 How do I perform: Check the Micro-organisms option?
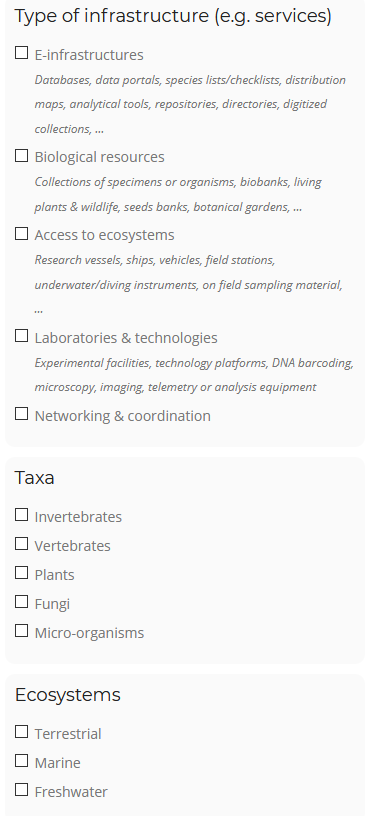point(21,631)
